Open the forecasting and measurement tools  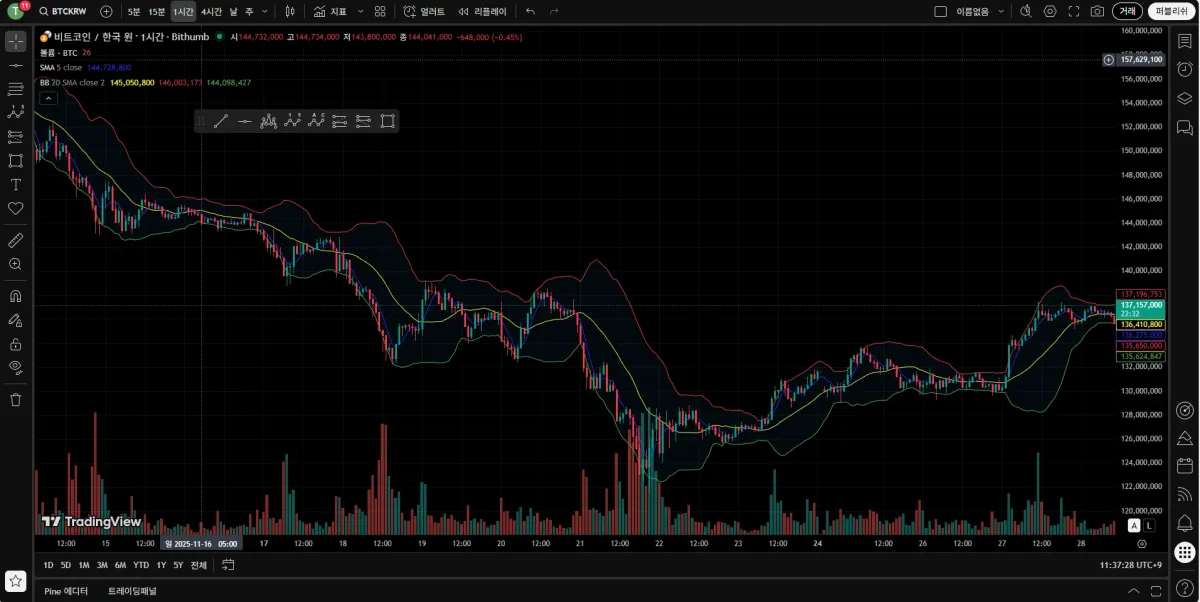pos(15,137)
